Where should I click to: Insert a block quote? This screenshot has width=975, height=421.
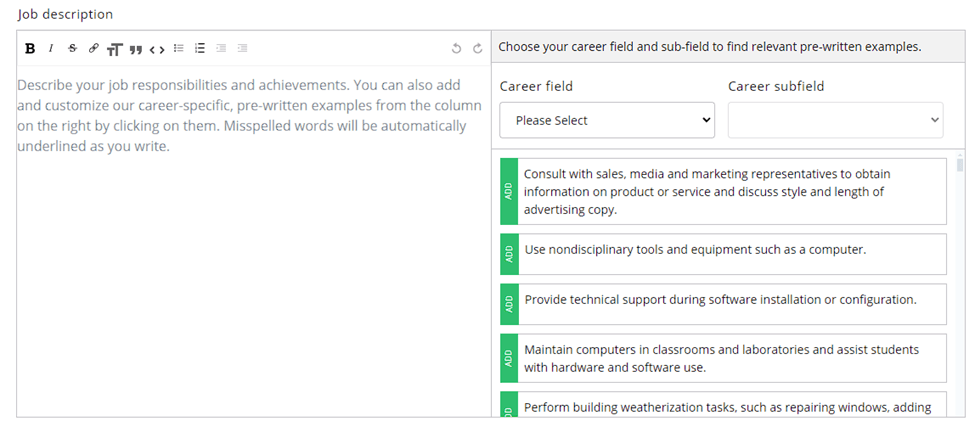135,48
